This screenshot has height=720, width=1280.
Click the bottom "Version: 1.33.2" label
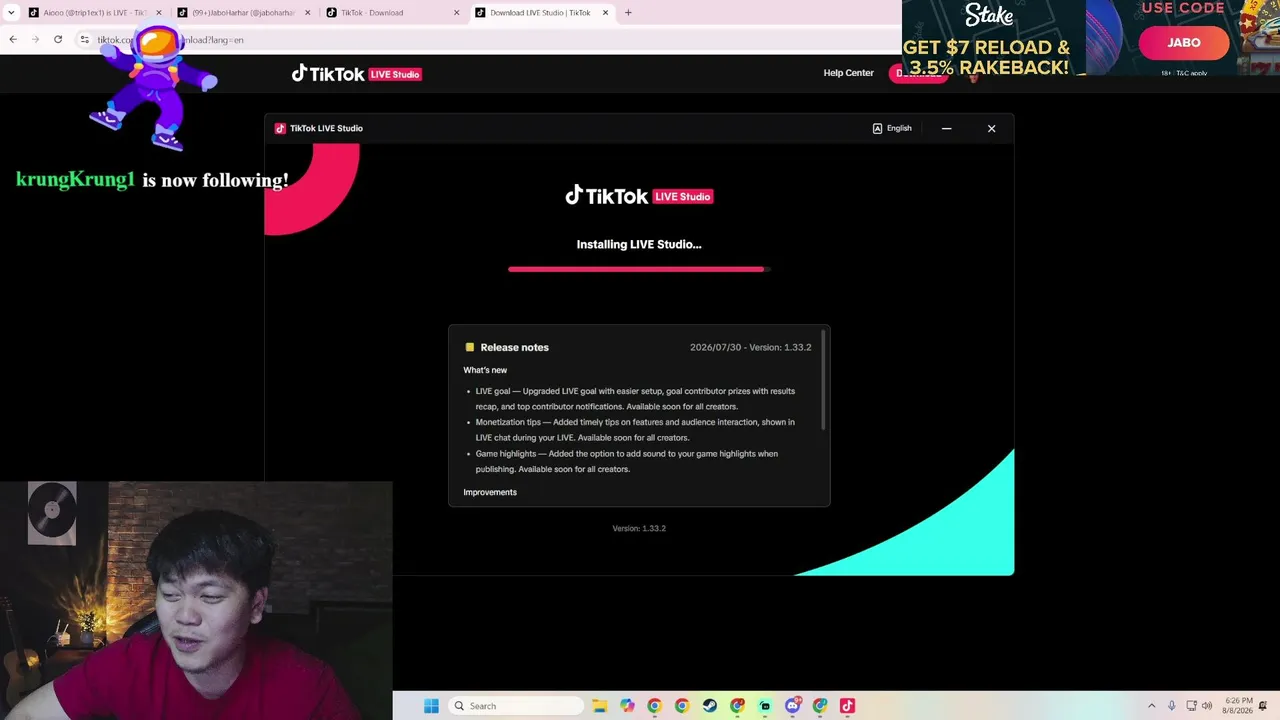tap(639, 528)
